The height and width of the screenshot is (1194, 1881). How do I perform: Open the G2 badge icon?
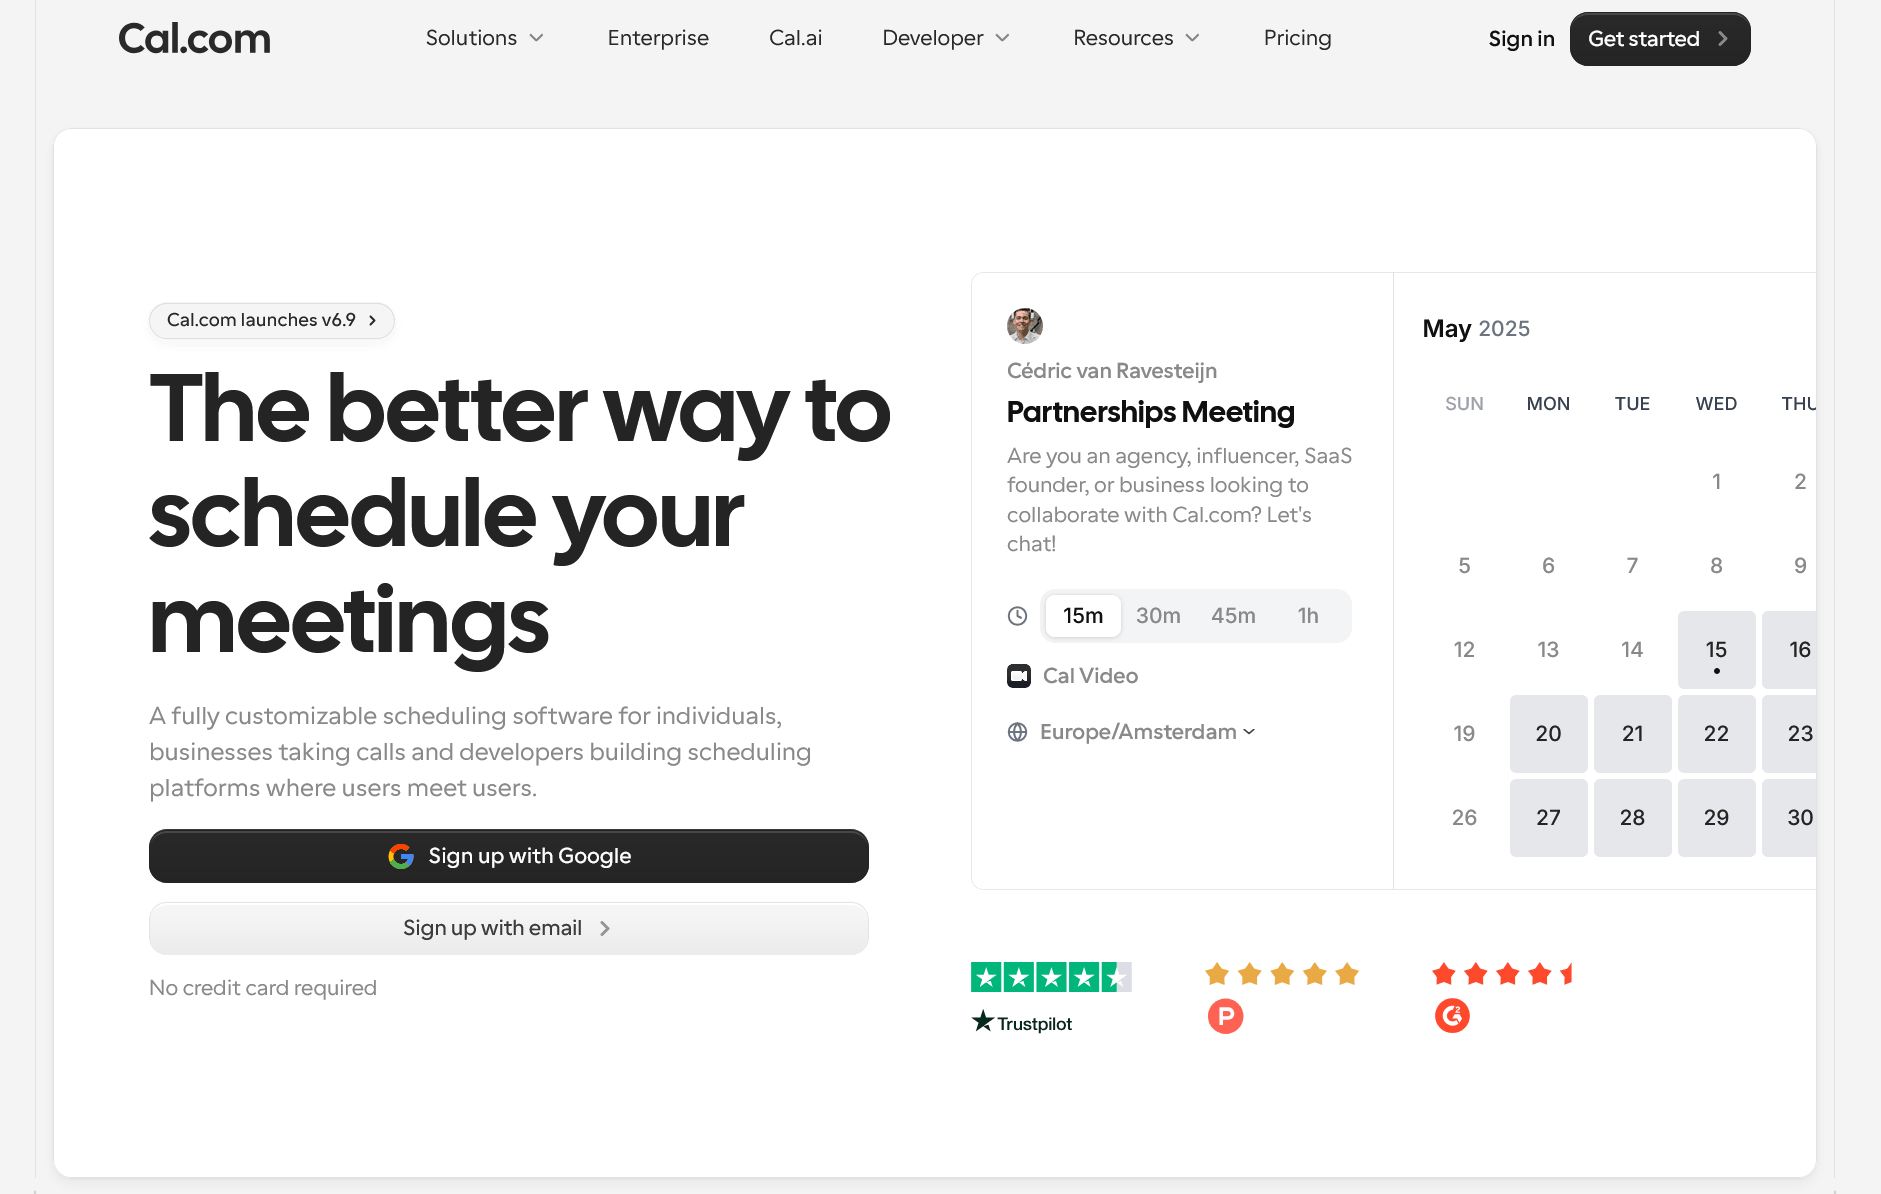coord(1452,1016)
